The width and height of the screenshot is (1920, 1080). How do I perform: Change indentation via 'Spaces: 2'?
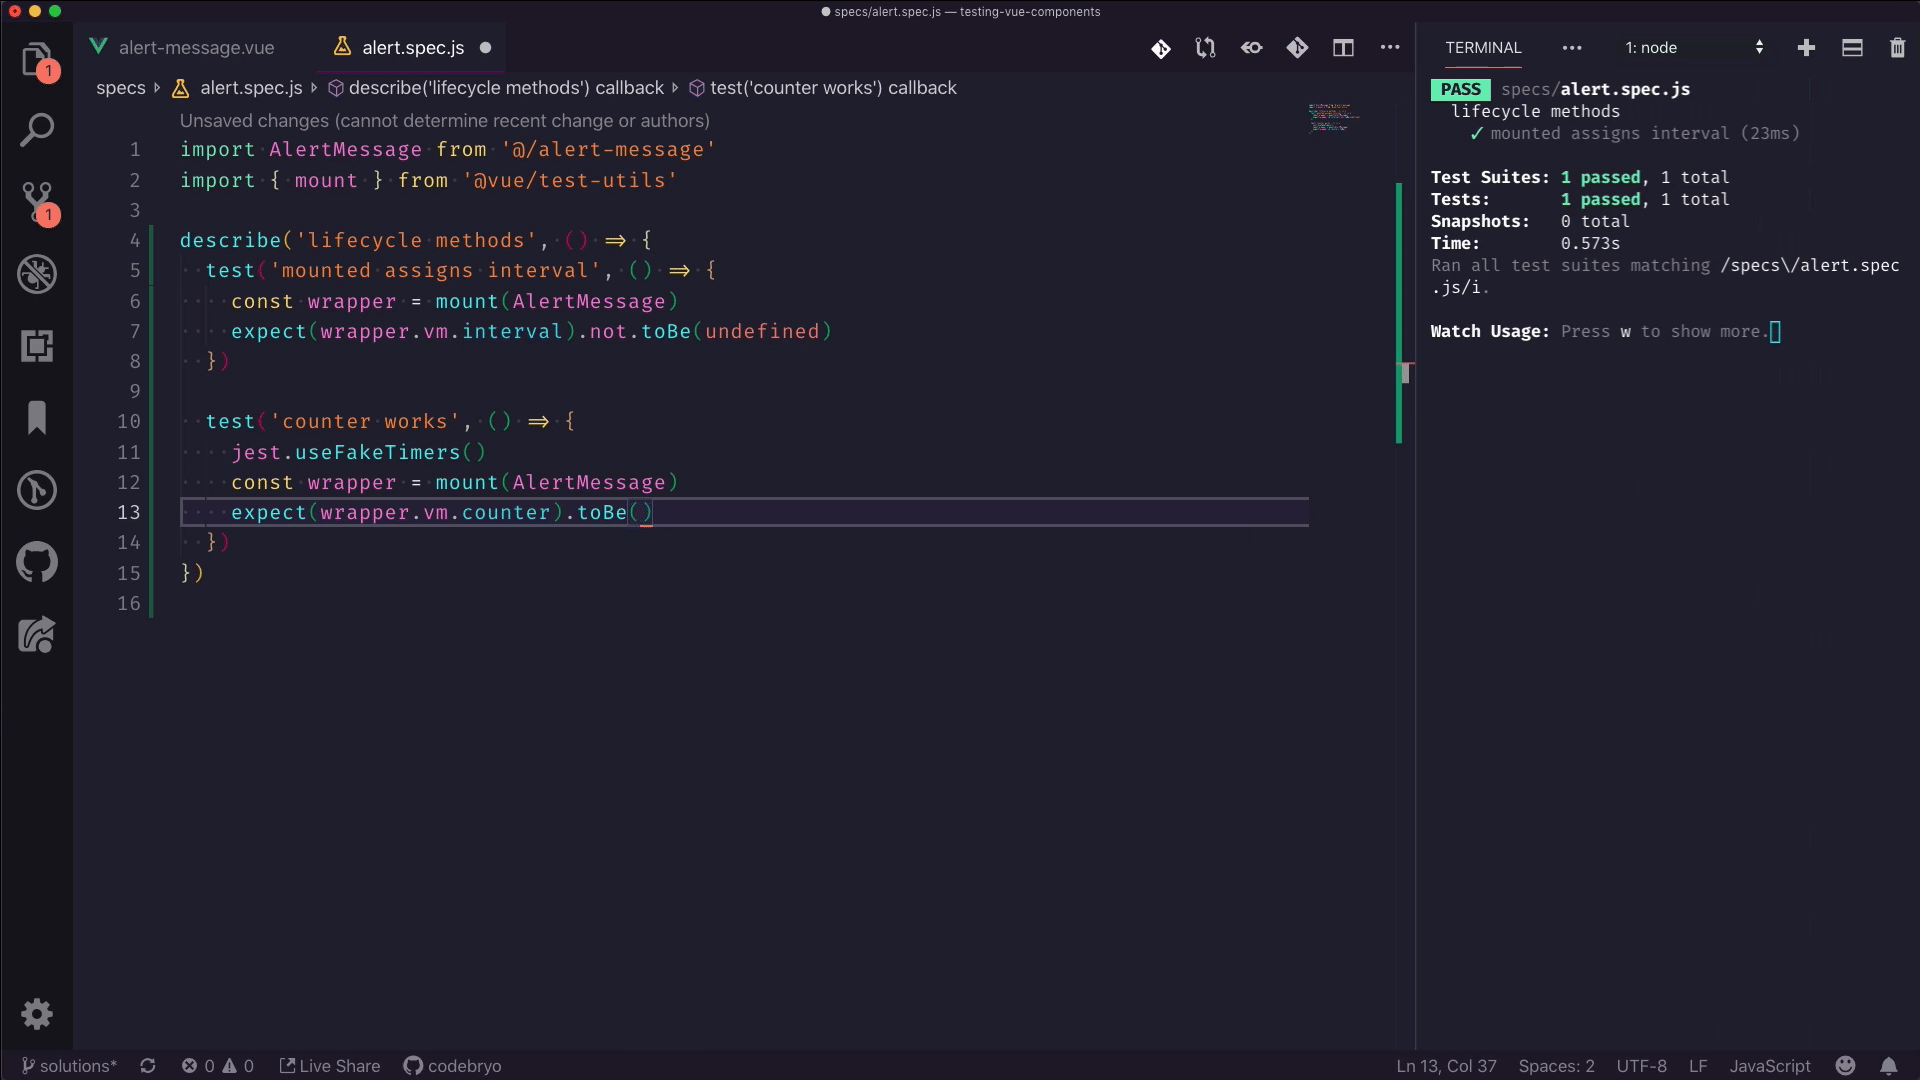coord(1556,1066)
